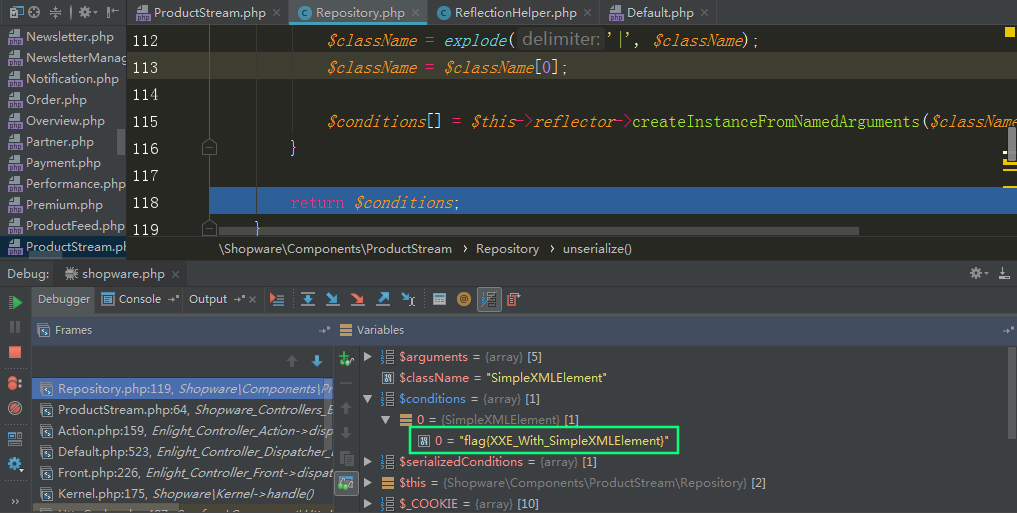Open the Console debugger tab

coord(139,299)
